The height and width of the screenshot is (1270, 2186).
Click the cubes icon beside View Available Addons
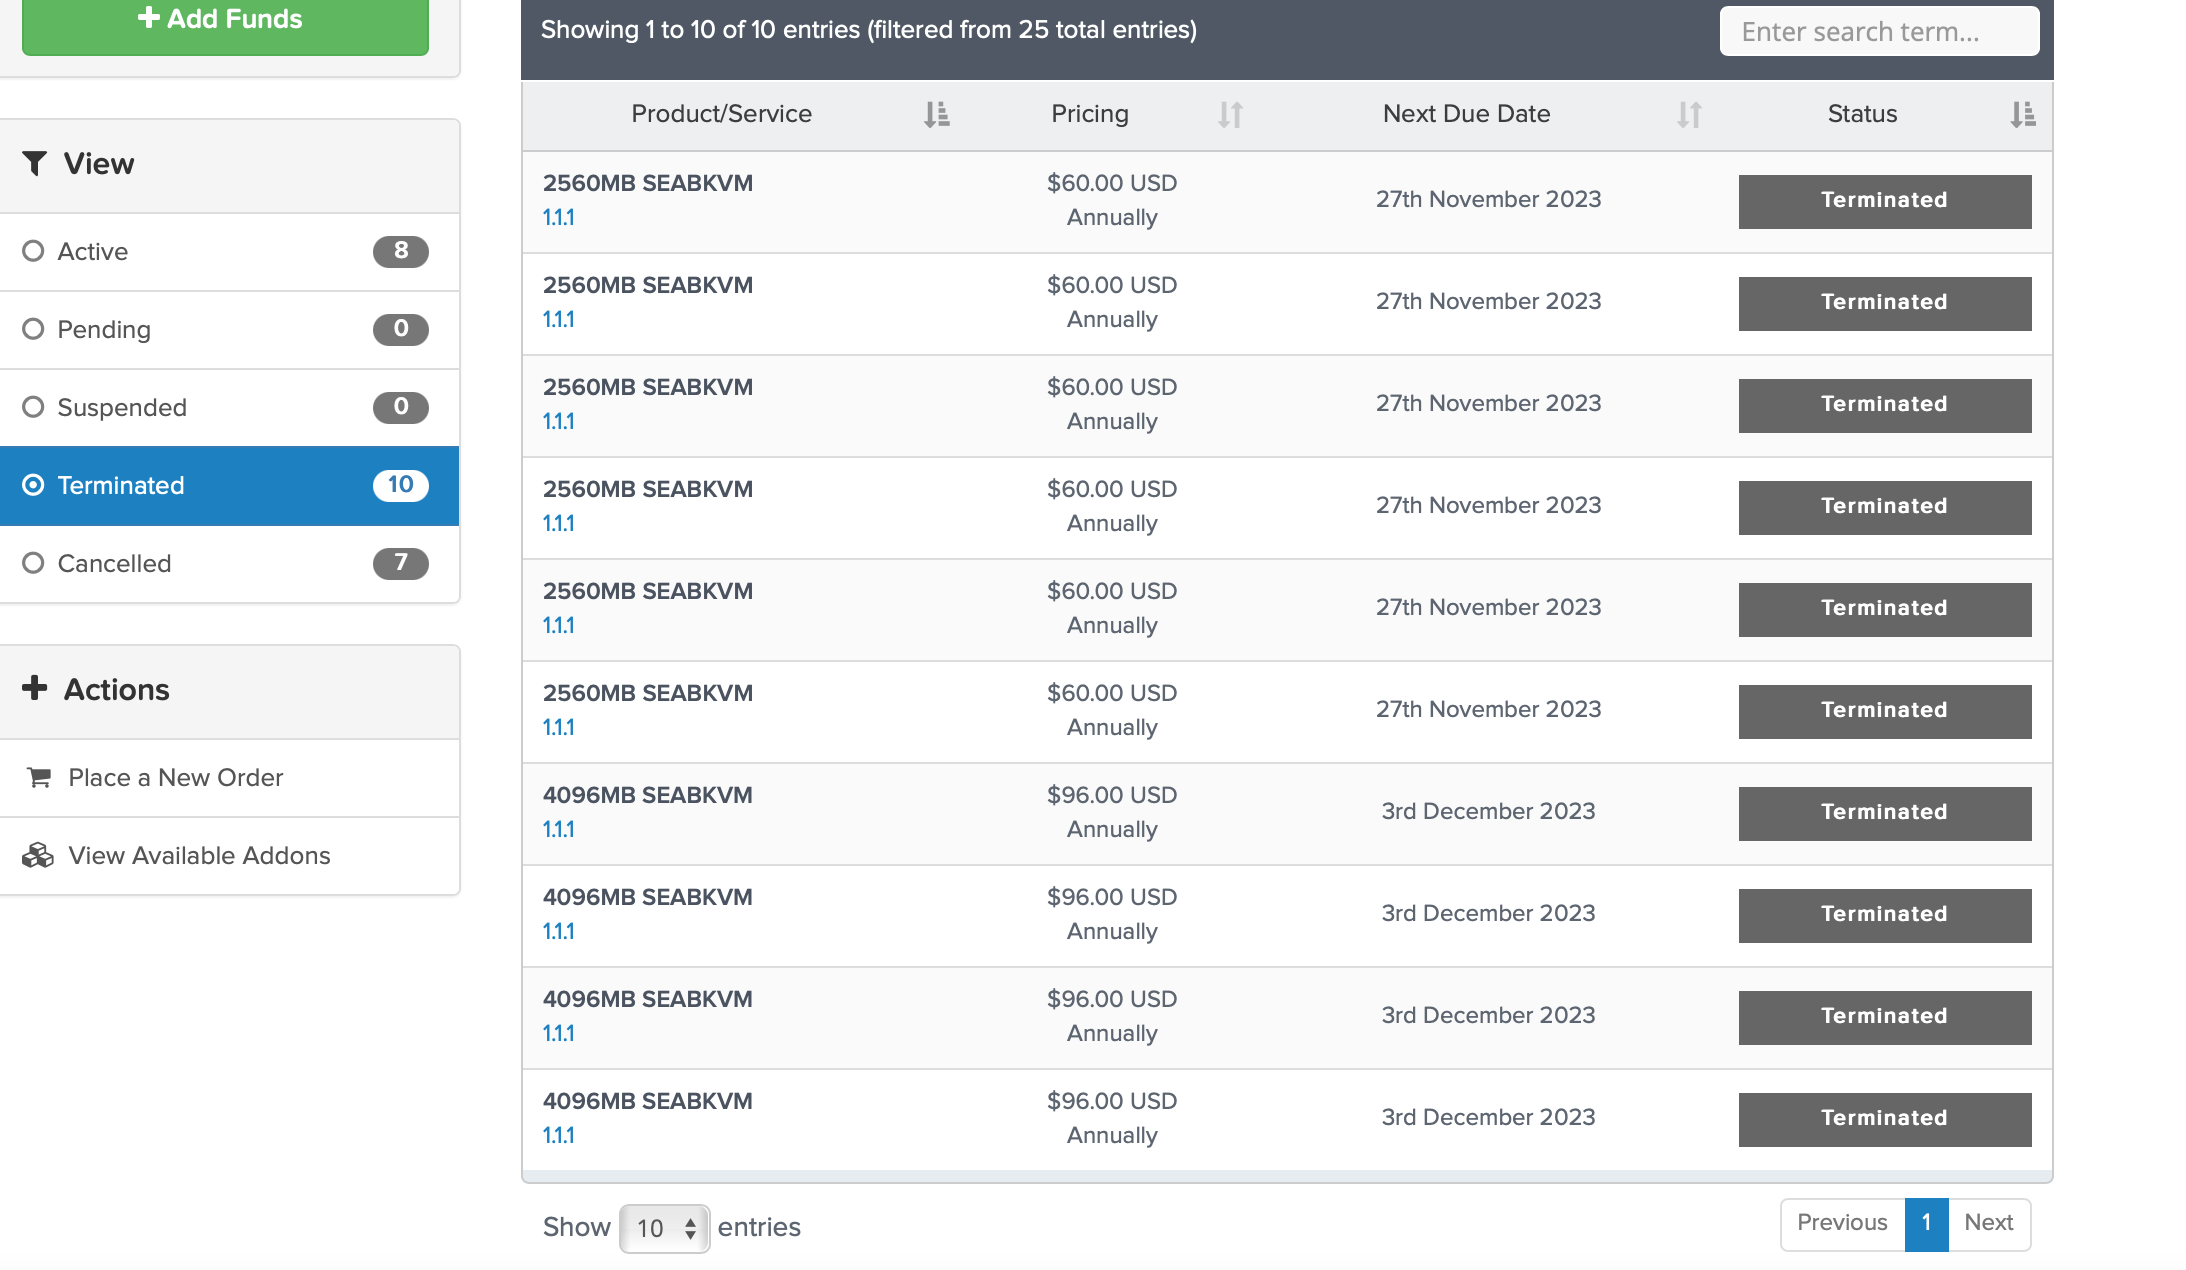38,856
